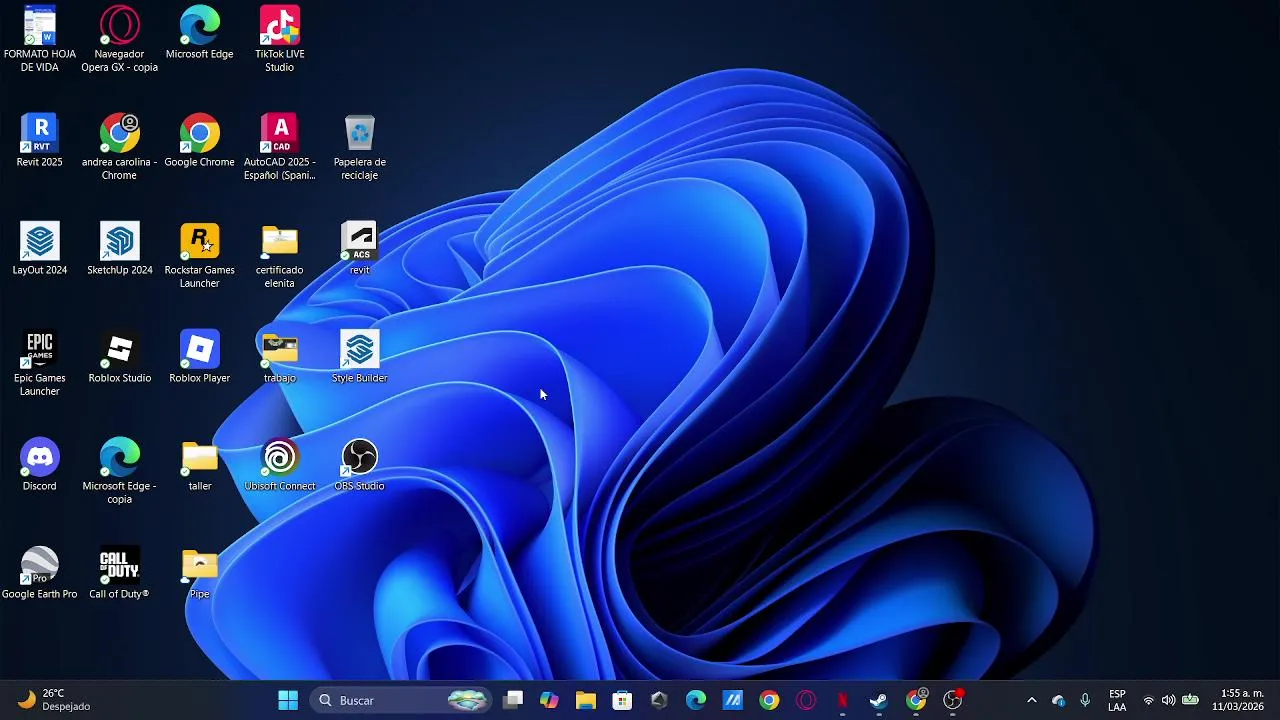Expand the hidden system tray icons chevron
Image resolution: width=1280 pixels, height=720 pixels.
pos(1032,700)
